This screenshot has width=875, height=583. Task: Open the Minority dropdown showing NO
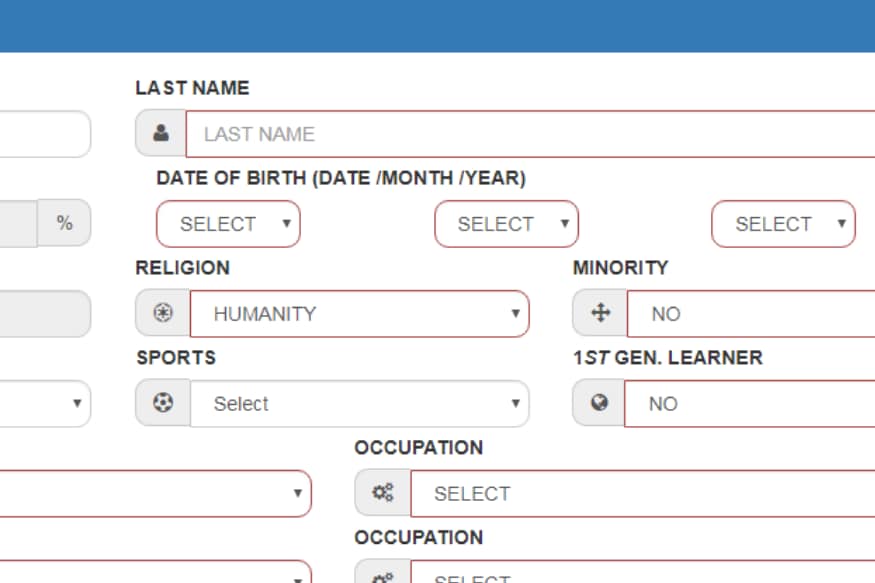[x=751, y=314]
